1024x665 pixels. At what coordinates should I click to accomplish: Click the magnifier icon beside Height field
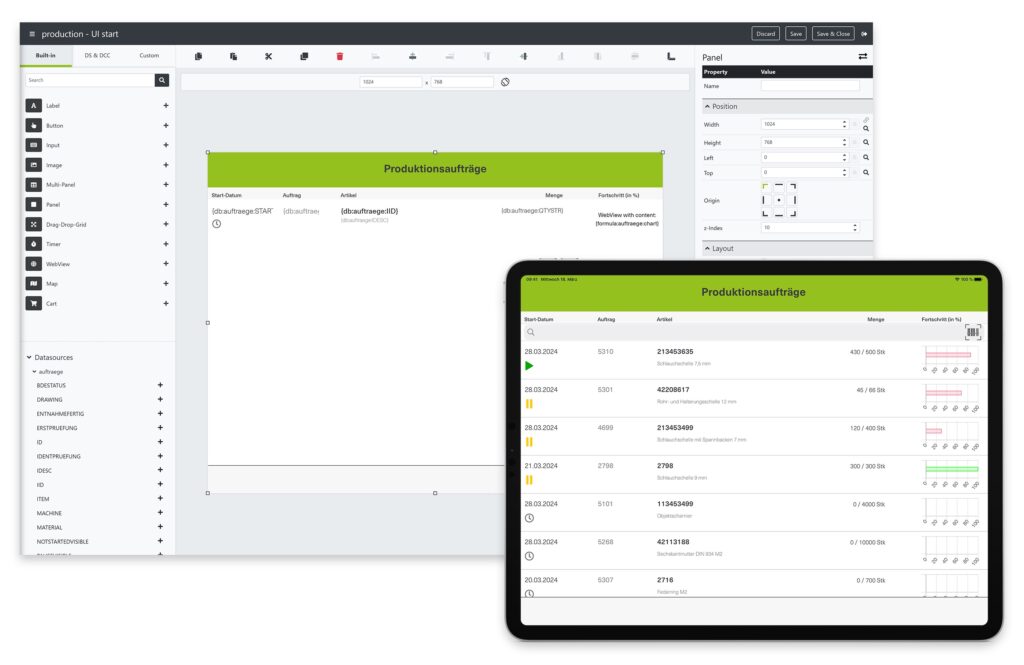[866, 142]
